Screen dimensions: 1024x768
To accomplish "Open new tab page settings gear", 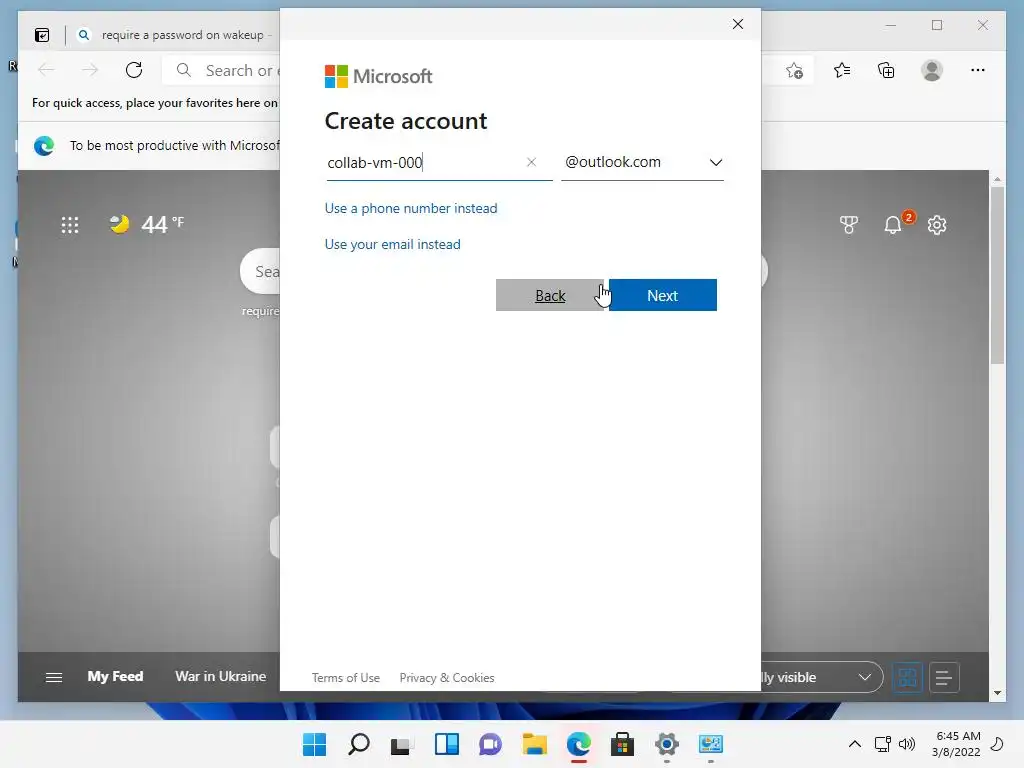I will pos(937,225).
